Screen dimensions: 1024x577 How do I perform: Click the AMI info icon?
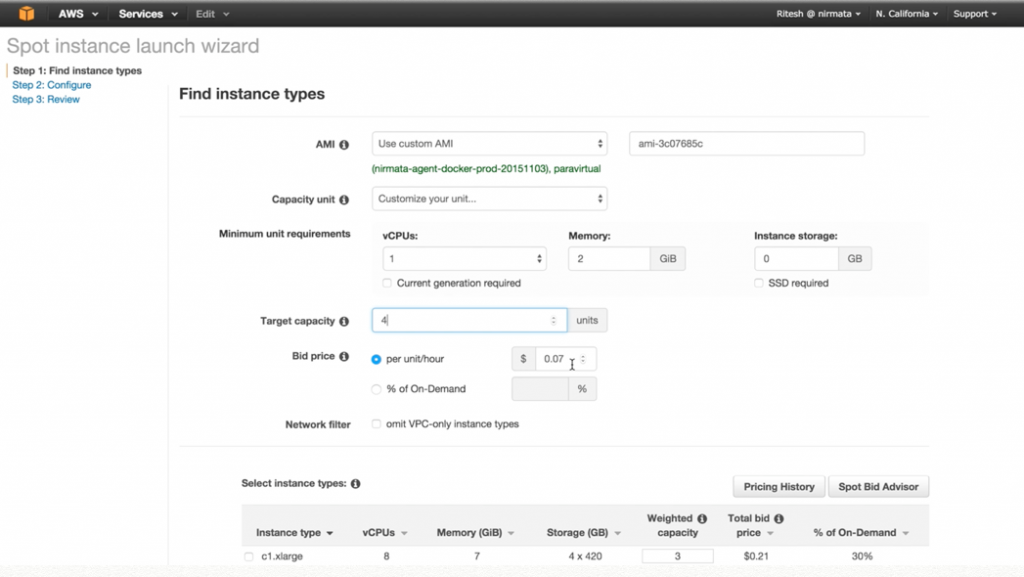(344, 145)
